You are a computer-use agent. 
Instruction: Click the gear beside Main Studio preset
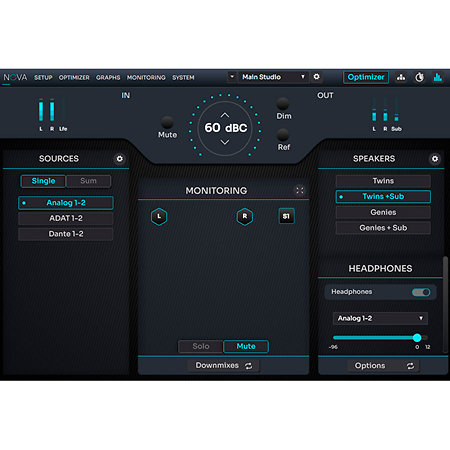[x=316, y=77]
